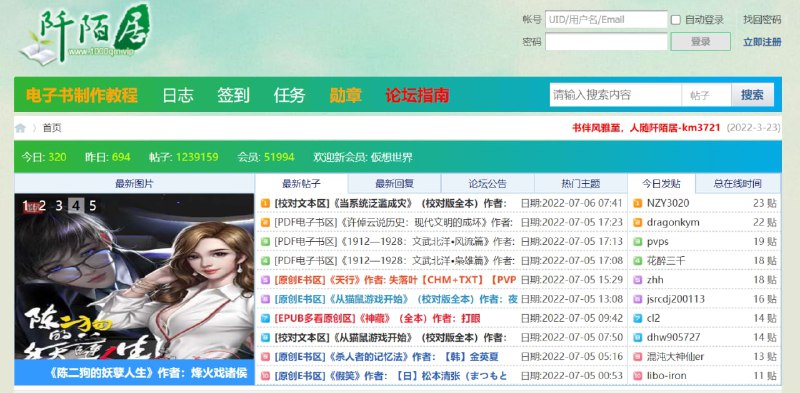Show slide 1 in image carousel

pos(27,206)
